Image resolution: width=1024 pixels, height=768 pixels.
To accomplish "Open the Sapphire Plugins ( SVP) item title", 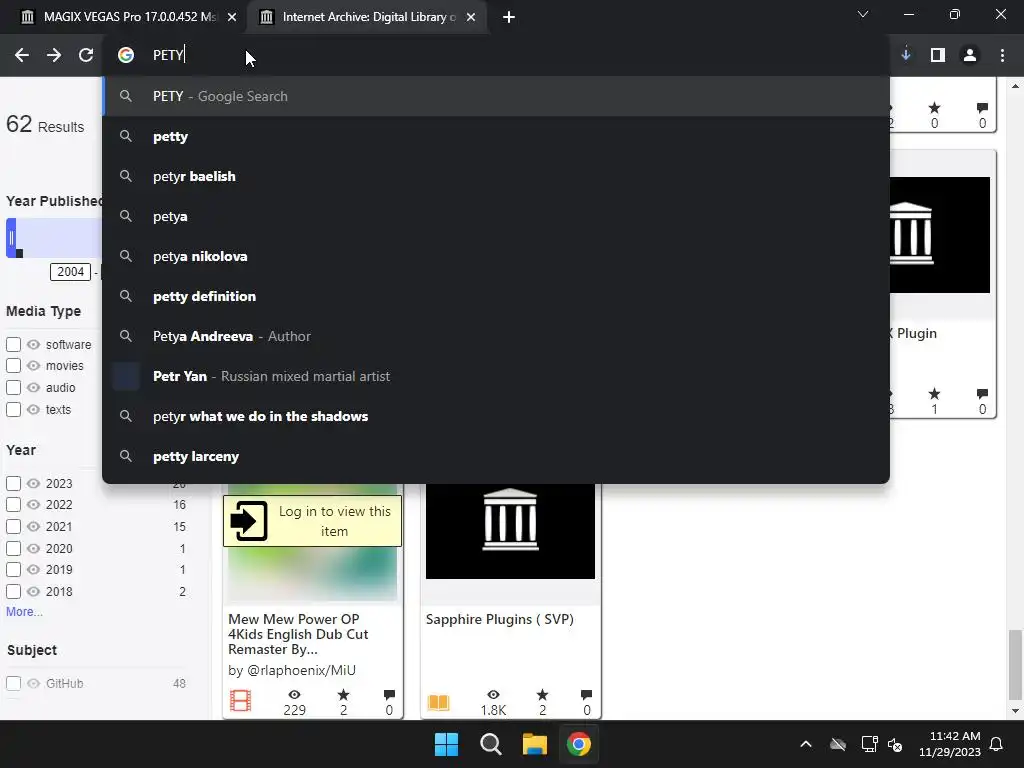I will tap(500, 619).
